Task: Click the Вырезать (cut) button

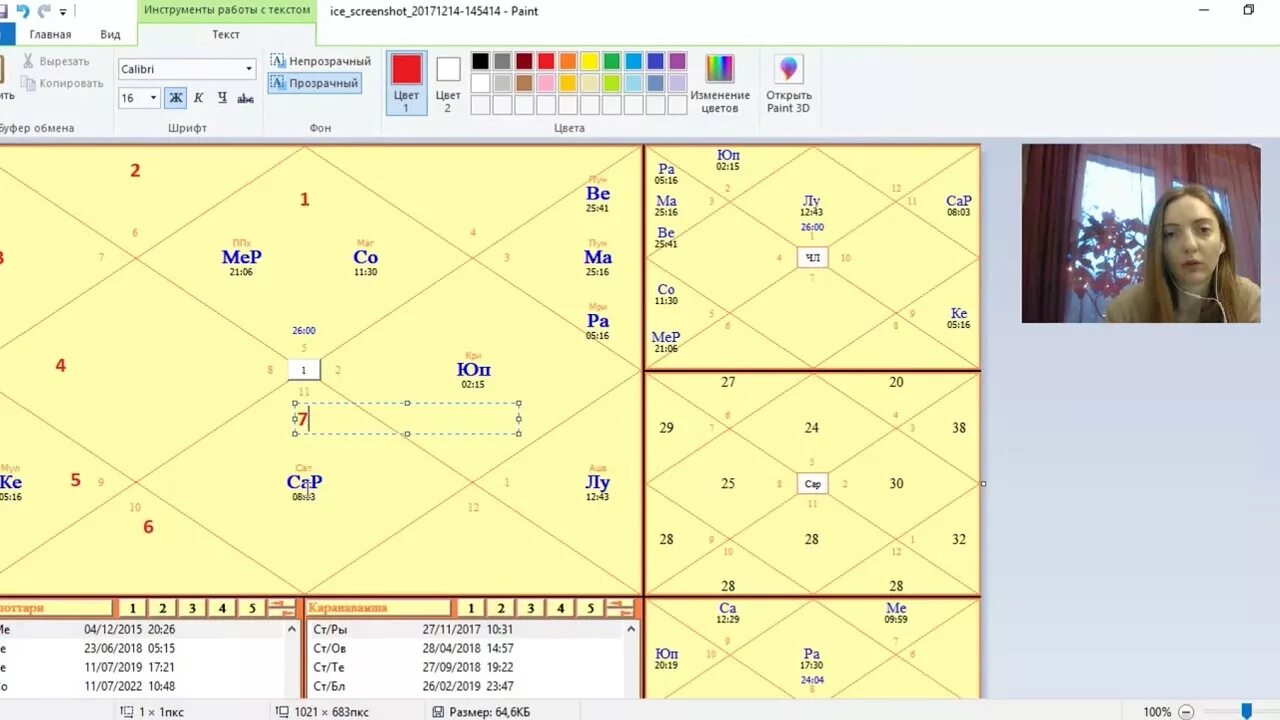Action: tap(57, 61)
